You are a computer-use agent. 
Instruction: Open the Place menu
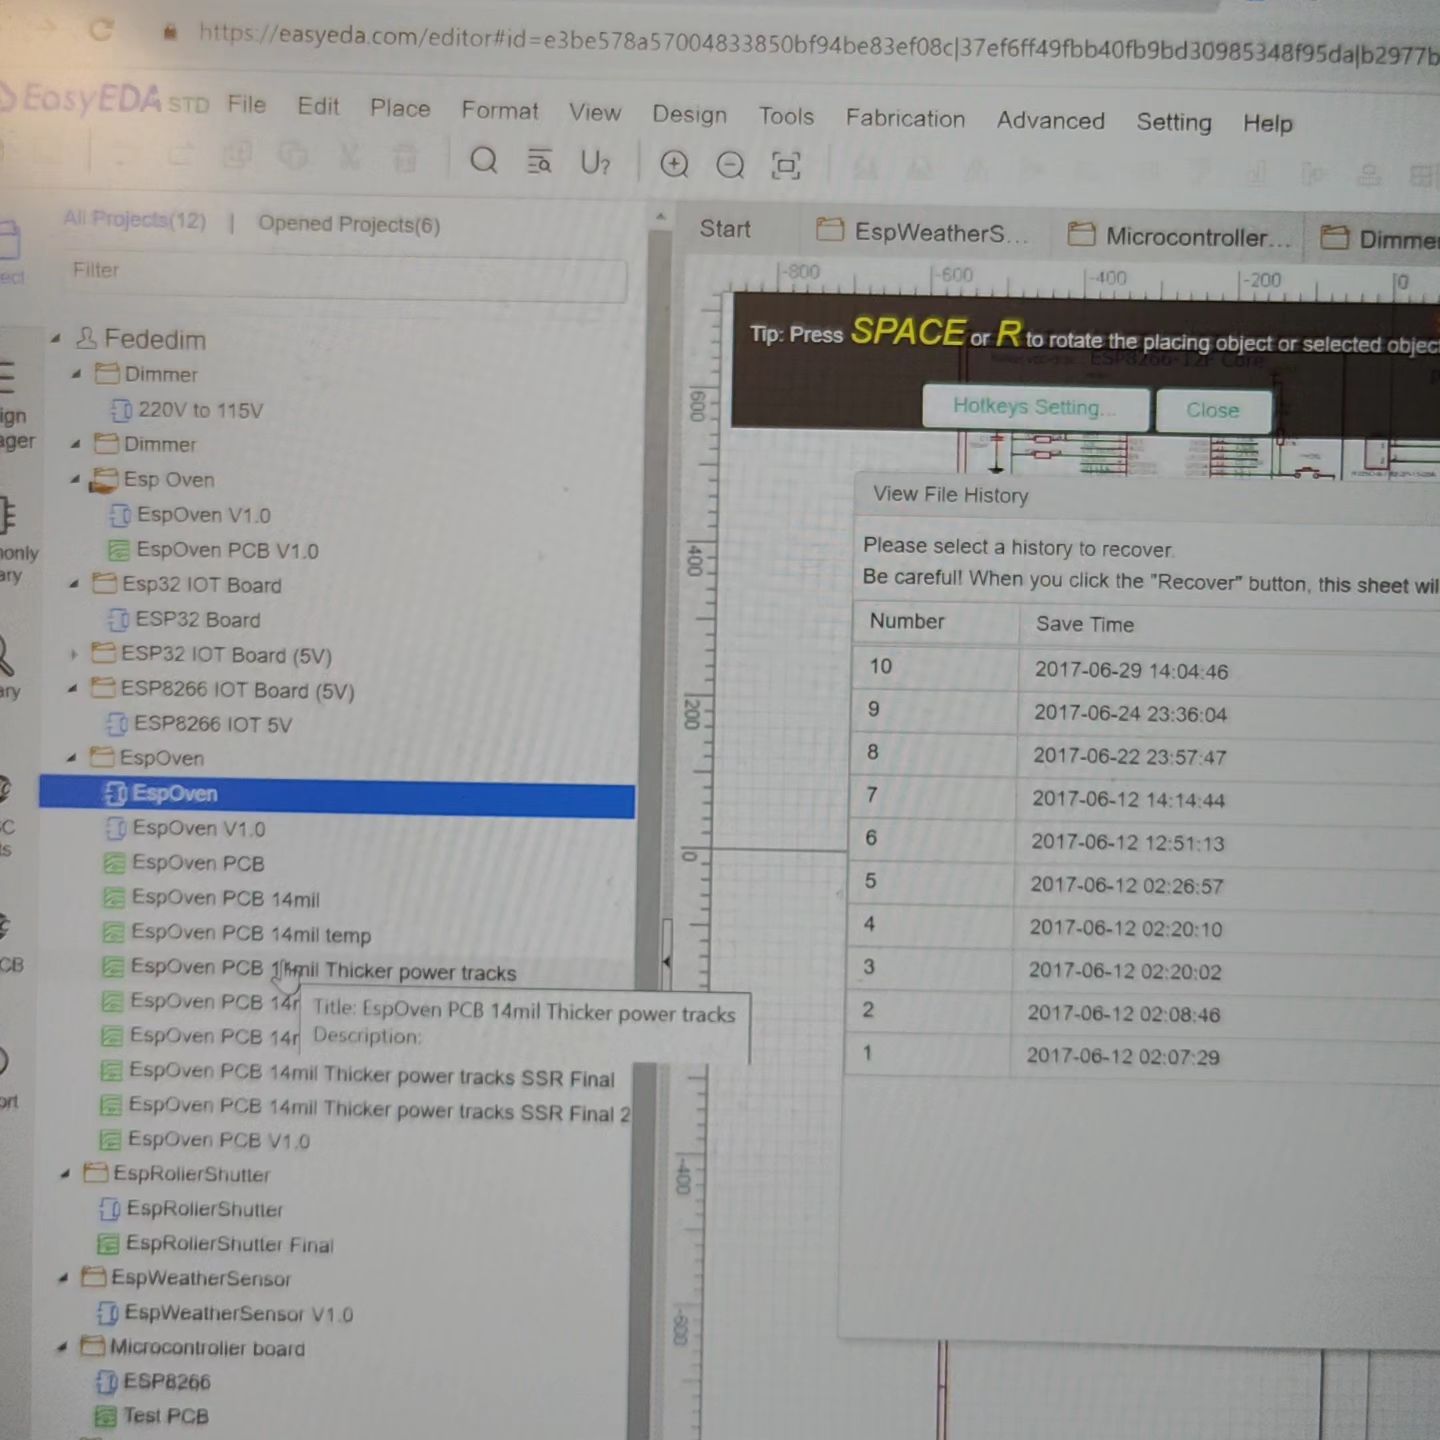400,108
